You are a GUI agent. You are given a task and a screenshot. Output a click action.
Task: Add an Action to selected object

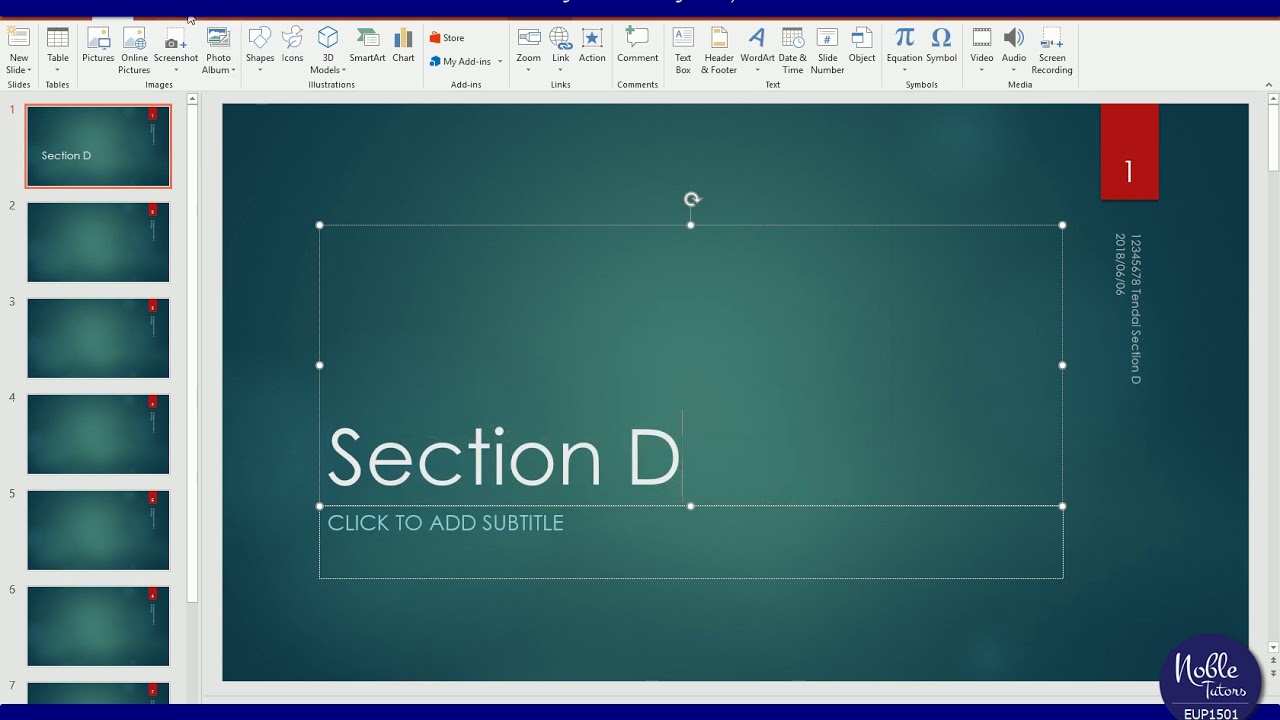point(592,45)
